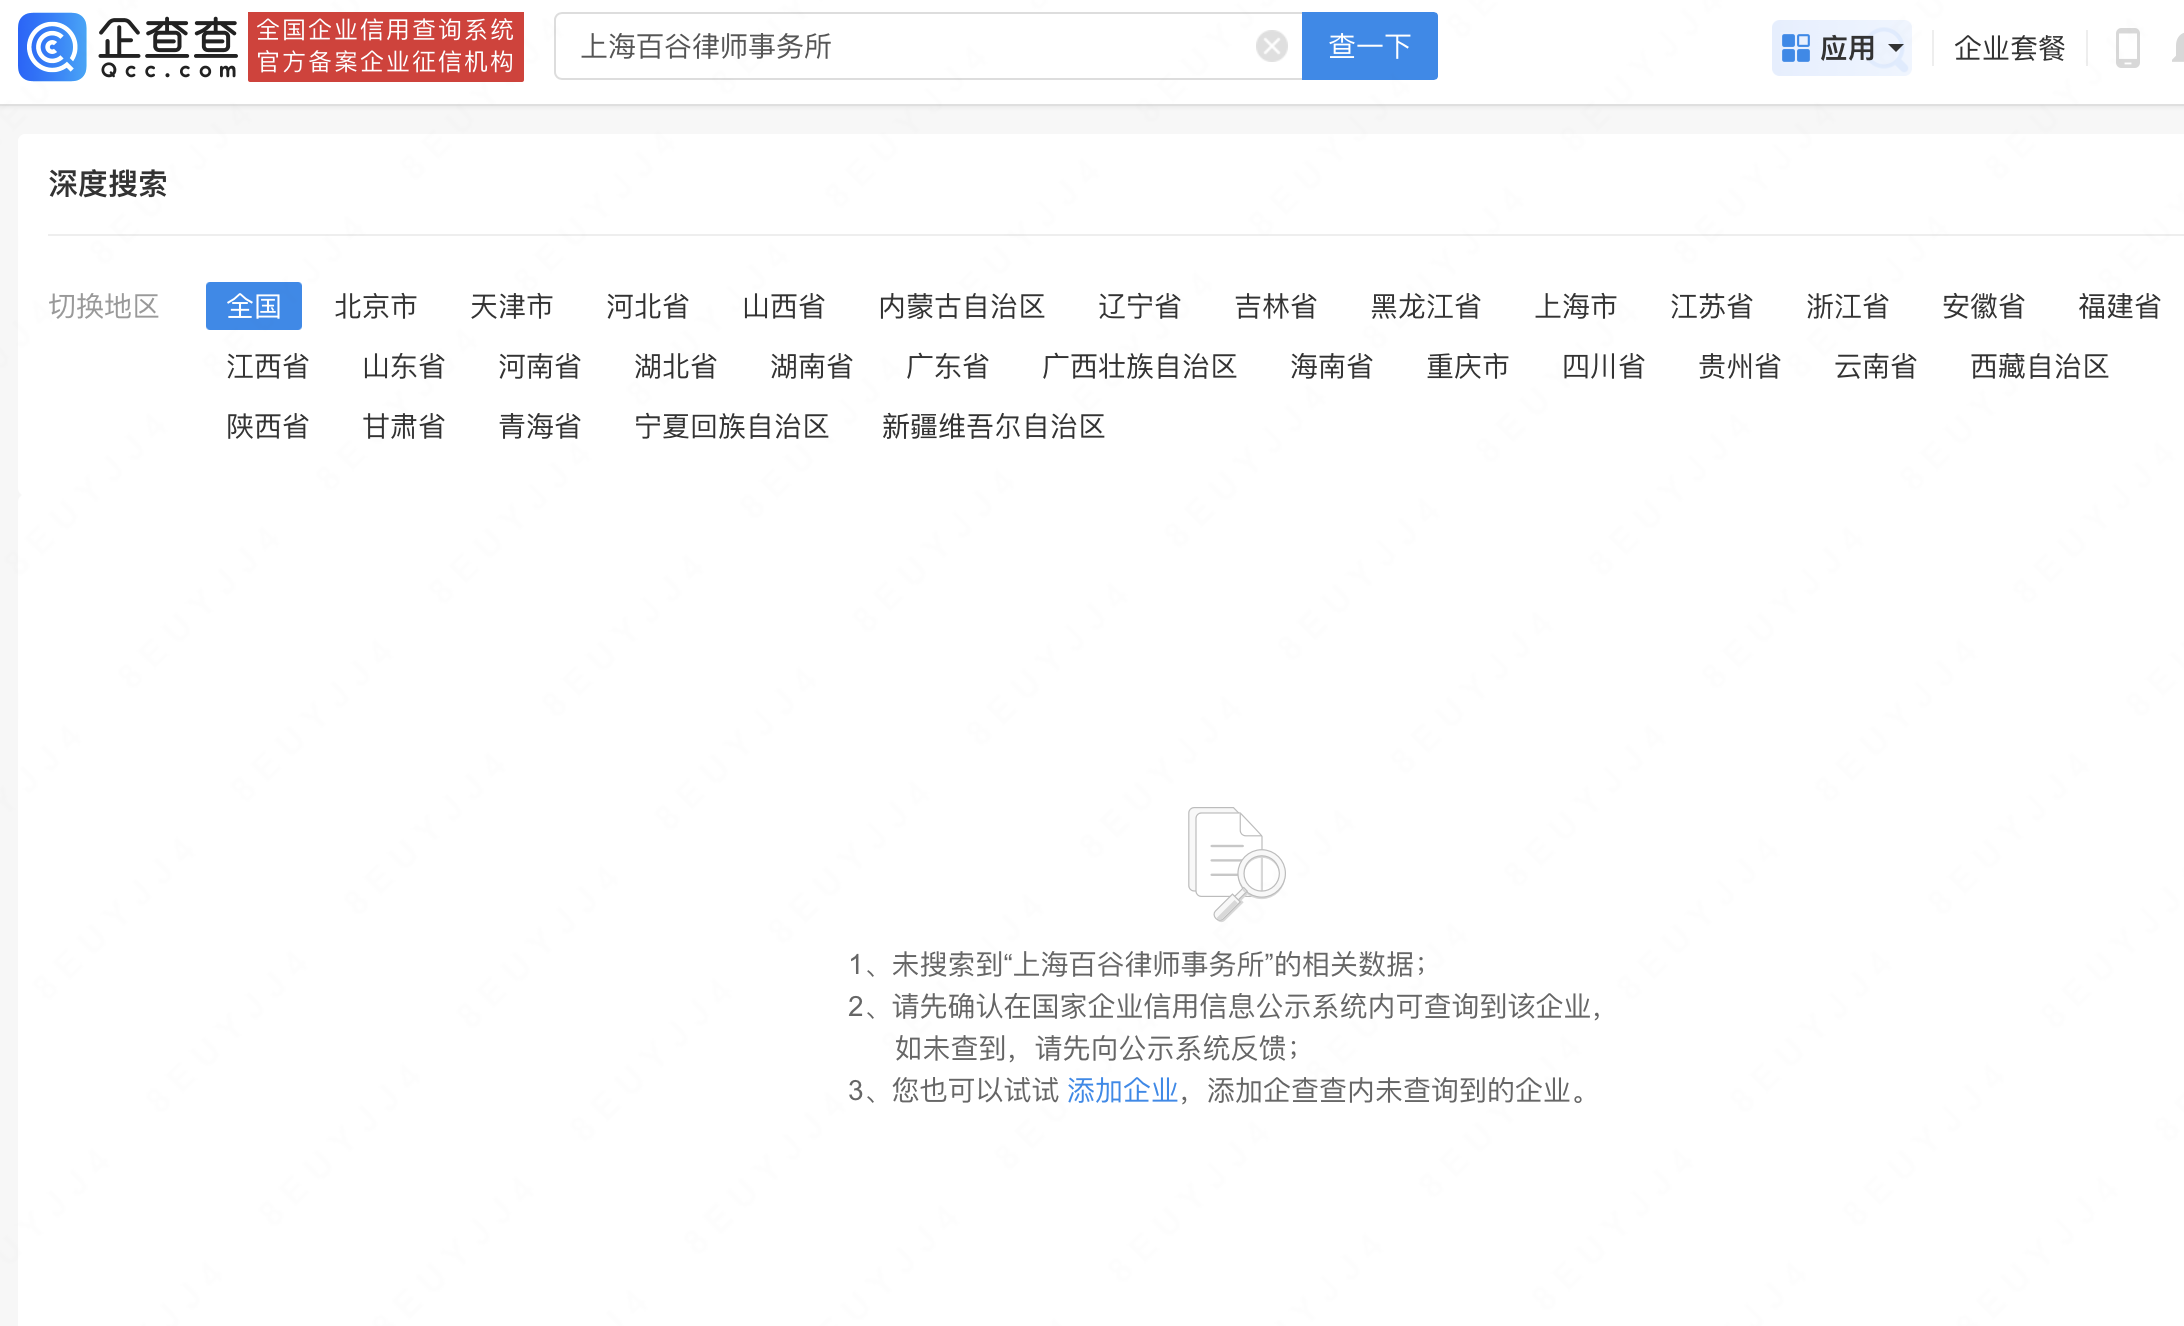Click the 企查查 Qcc.com wordmark
The image size is (2184, 1326).
tap(168, 47)
